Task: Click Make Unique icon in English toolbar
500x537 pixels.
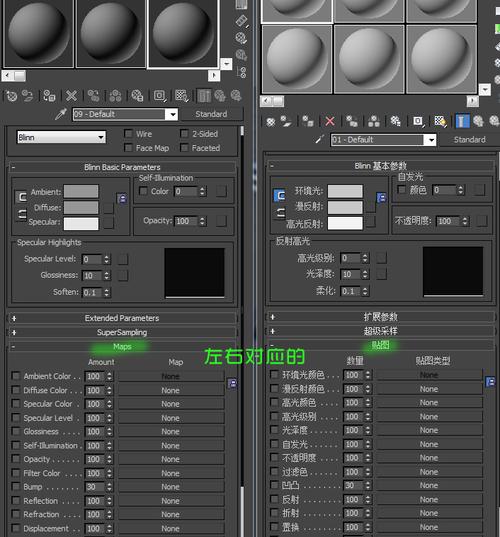Action: click(115, 96)
